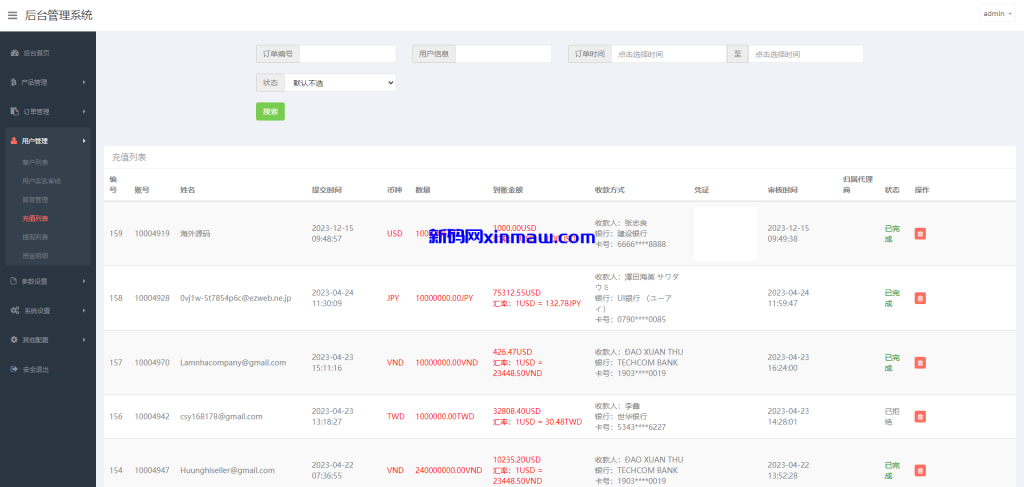1024x487 pixels.
Task: Click email Lamnhacompany@gmail.com
Action: pos(233,362)
